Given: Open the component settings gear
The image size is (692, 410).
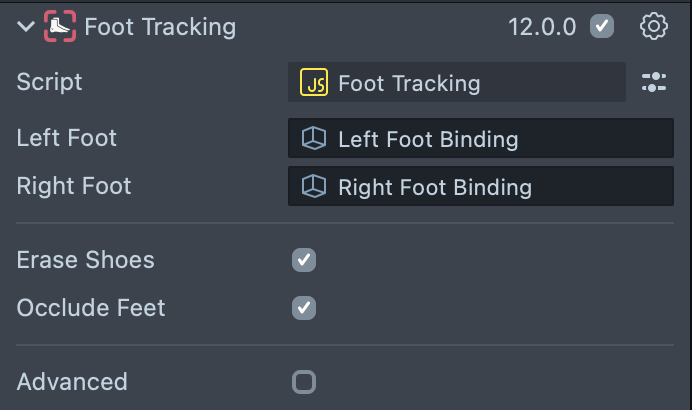Looking at the screenshot, I should click(x=653, y=27).
